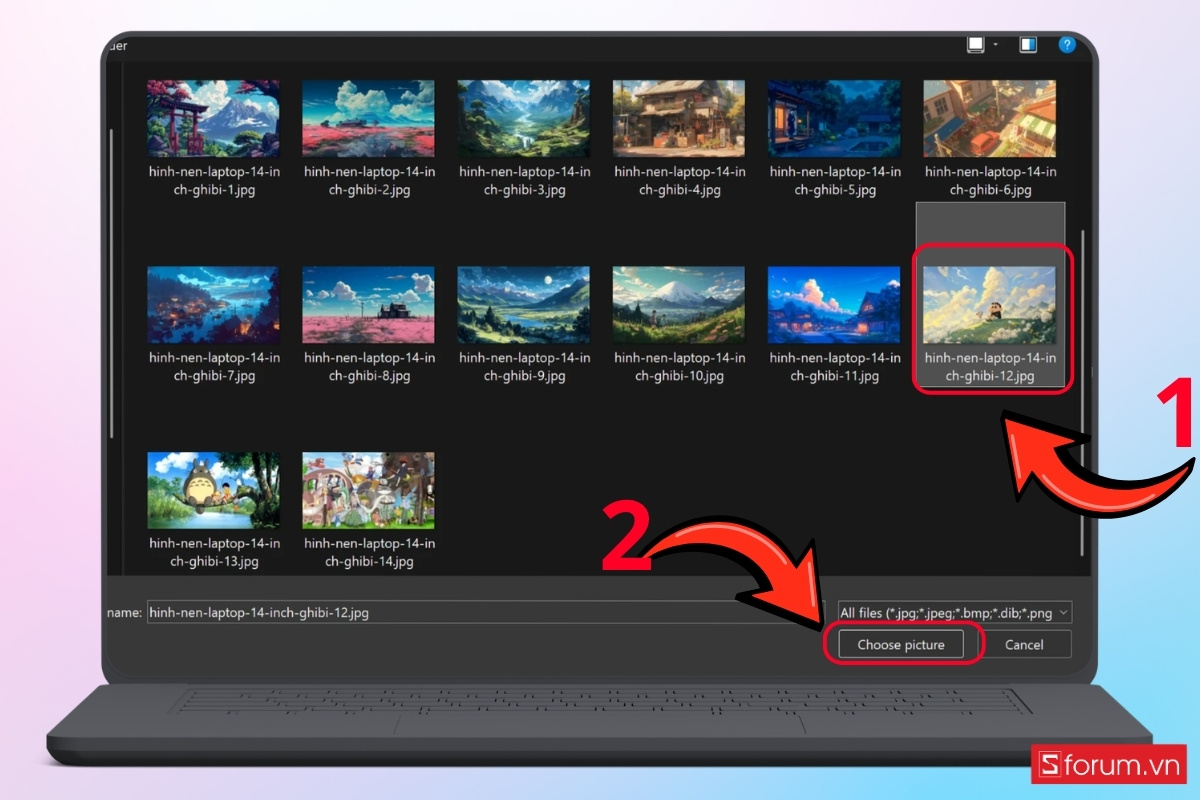Image resolution: width=1200 pixels, height=800 pixels.
Task: Click file name hinh-nen-laptop-14-inch-ghibi-10.jpg
Action: (680, 367)
